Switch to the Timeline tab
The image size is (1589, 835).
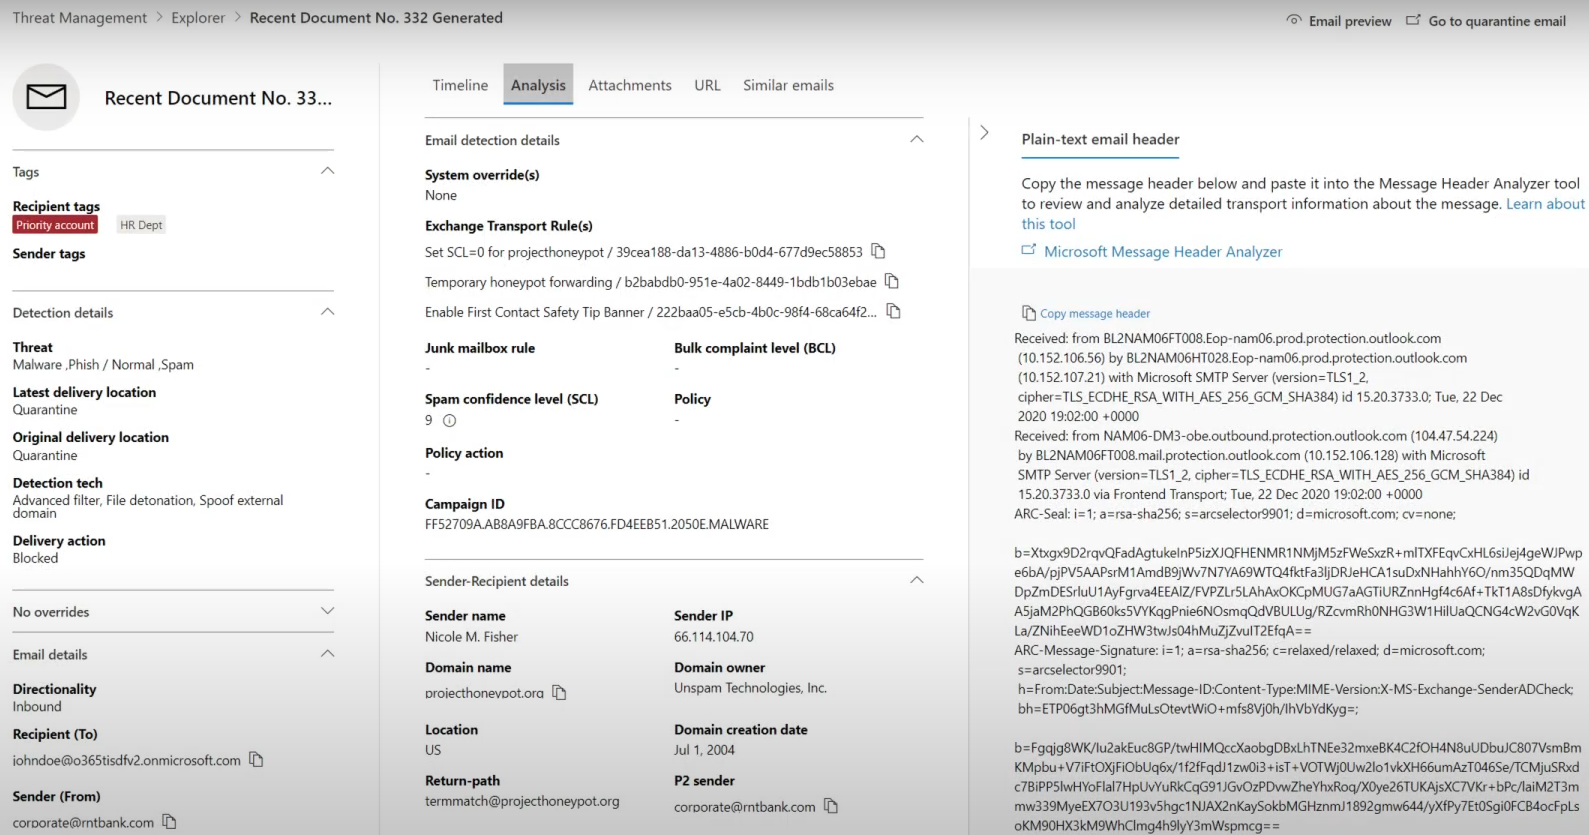(460, 85)
